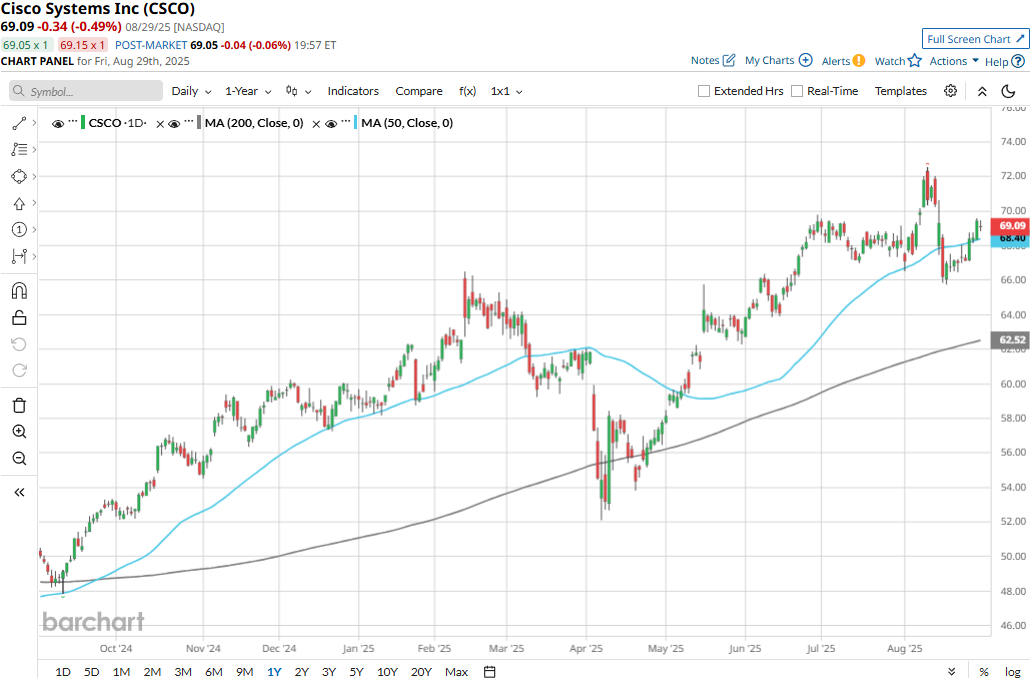Toggle percent scale on price axis

(983, 671)
